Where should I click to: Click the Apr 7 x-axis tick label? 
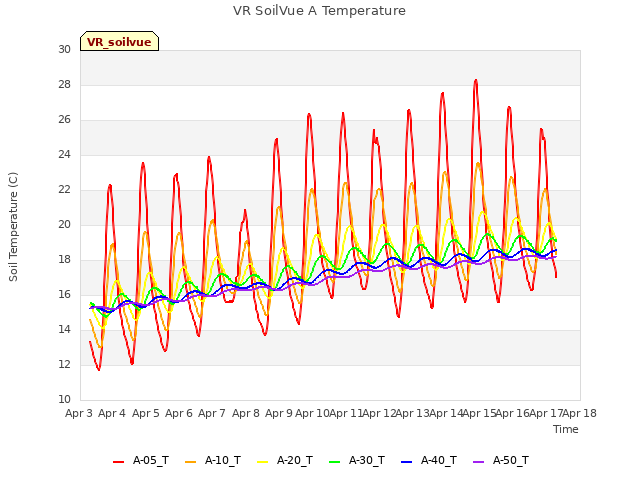pyautogui.click(x=212, y=413)
